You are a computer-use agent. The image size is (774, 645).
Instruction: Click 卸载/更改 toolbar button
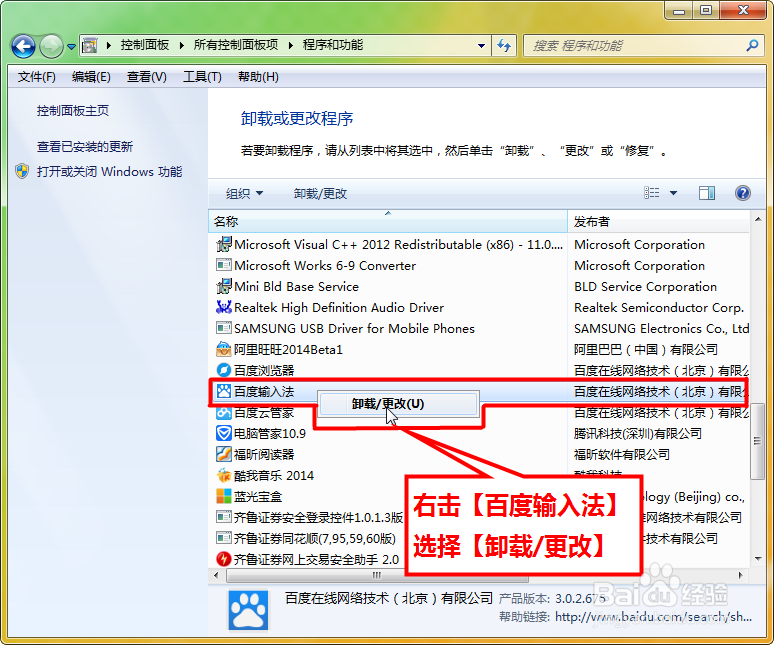pyautogui.click(x=320, y=193)
